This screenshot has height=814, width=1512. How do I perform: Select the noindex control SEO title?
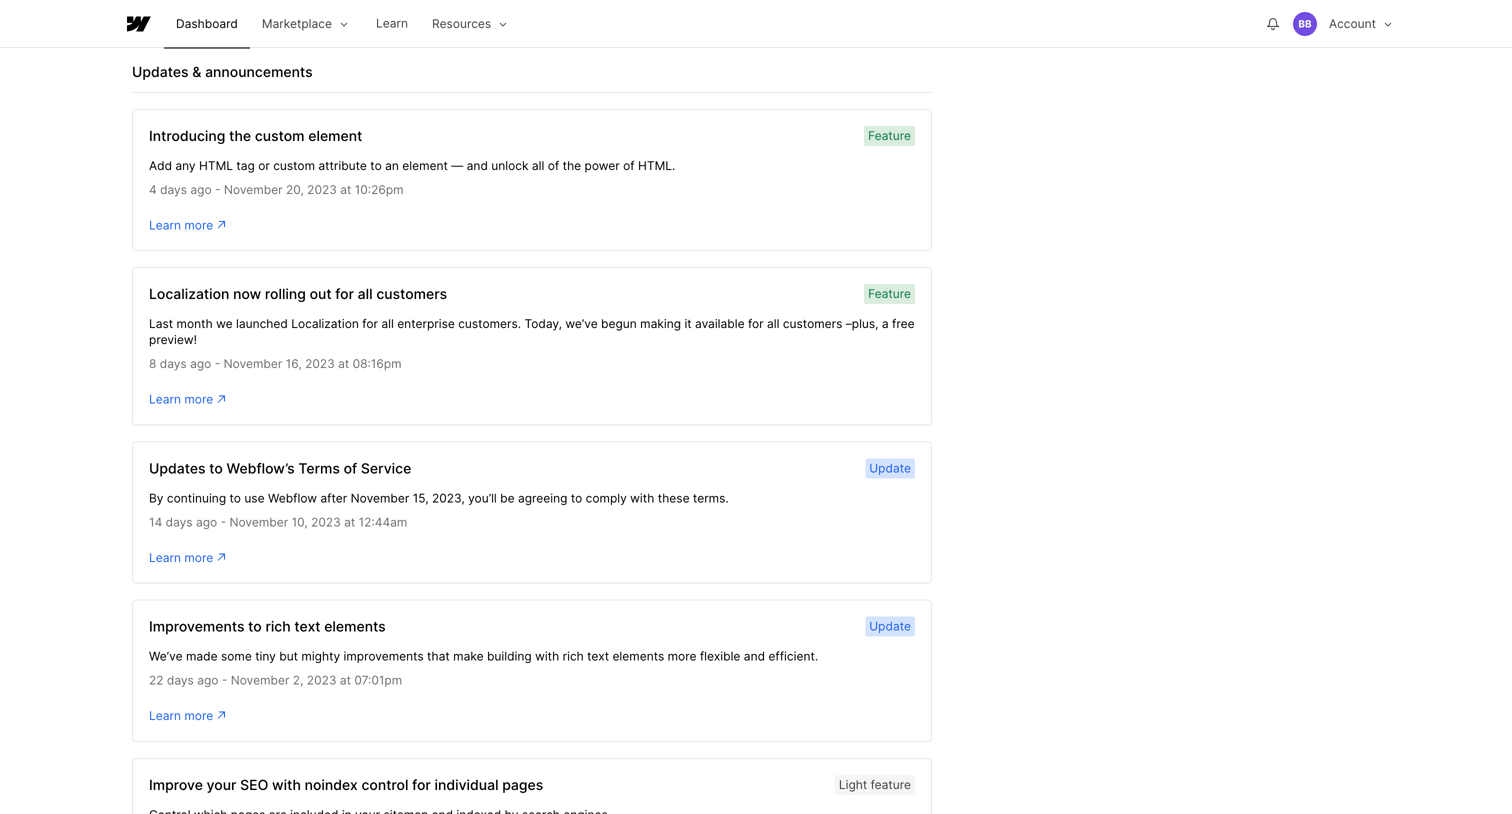(346, 785)
